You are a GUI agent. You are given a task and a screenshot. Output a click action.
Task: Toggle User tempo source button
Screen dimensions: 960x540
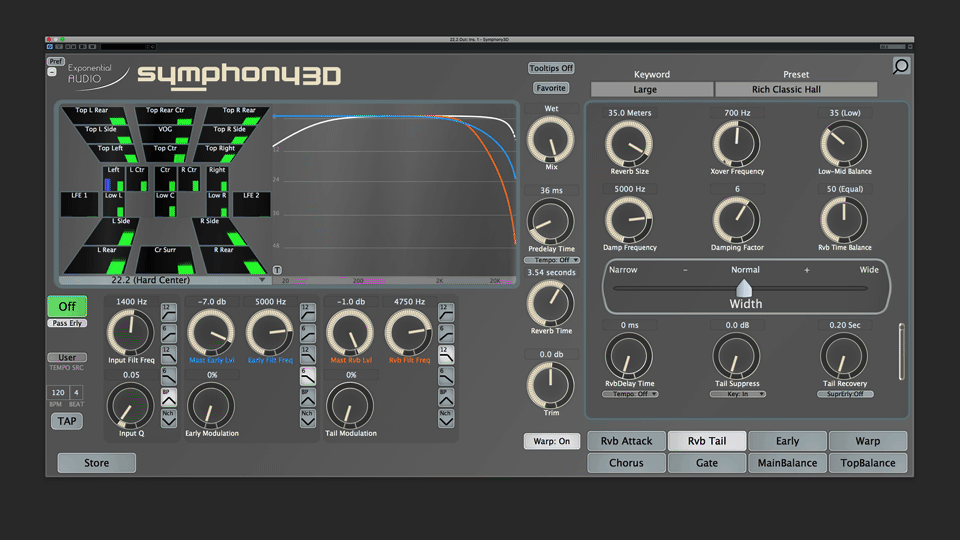tap(67, 358)
